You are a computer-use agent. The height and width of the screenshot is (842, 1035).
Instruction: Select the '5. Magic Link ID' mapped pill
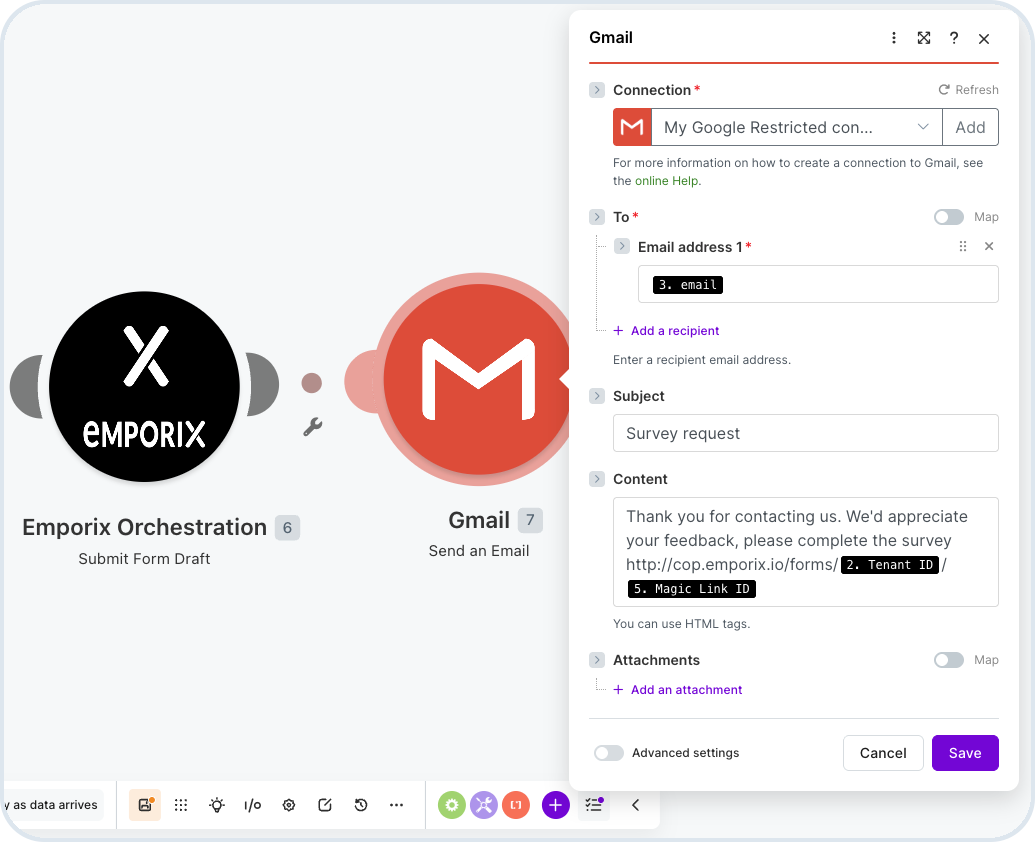point(692,589)
